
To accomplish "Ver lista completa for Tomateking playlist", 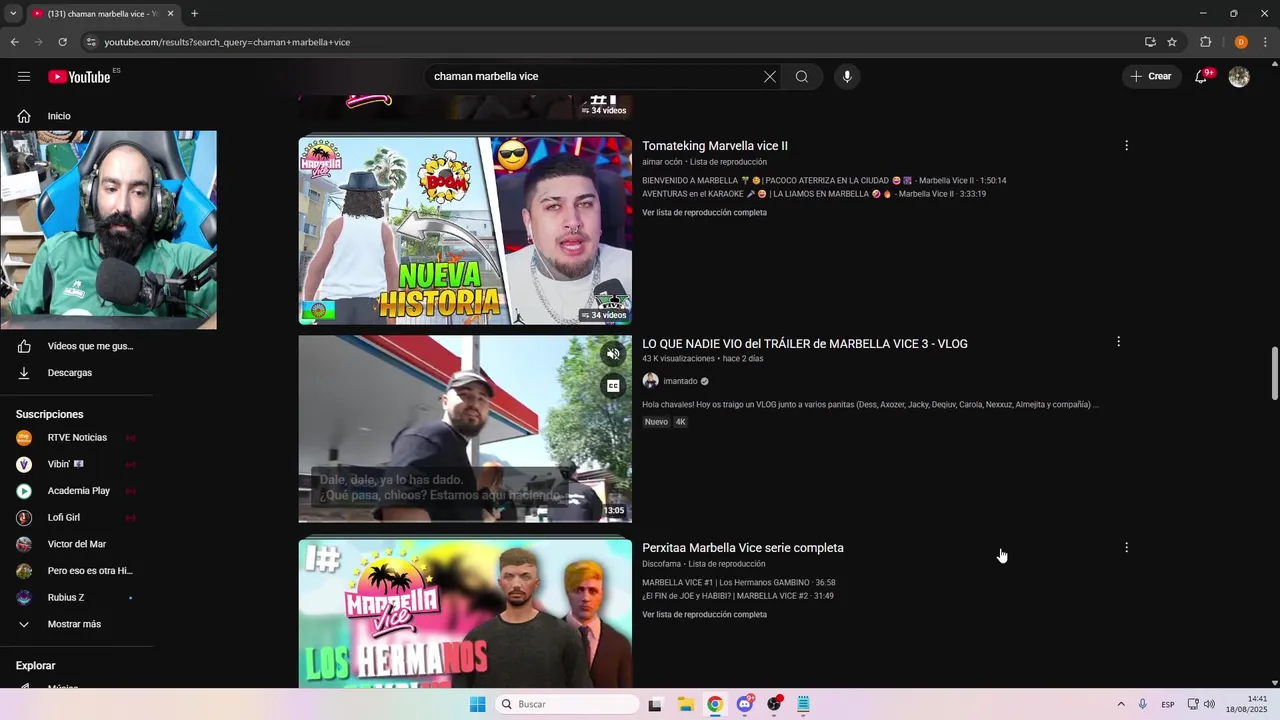I will tap(704, 213).
